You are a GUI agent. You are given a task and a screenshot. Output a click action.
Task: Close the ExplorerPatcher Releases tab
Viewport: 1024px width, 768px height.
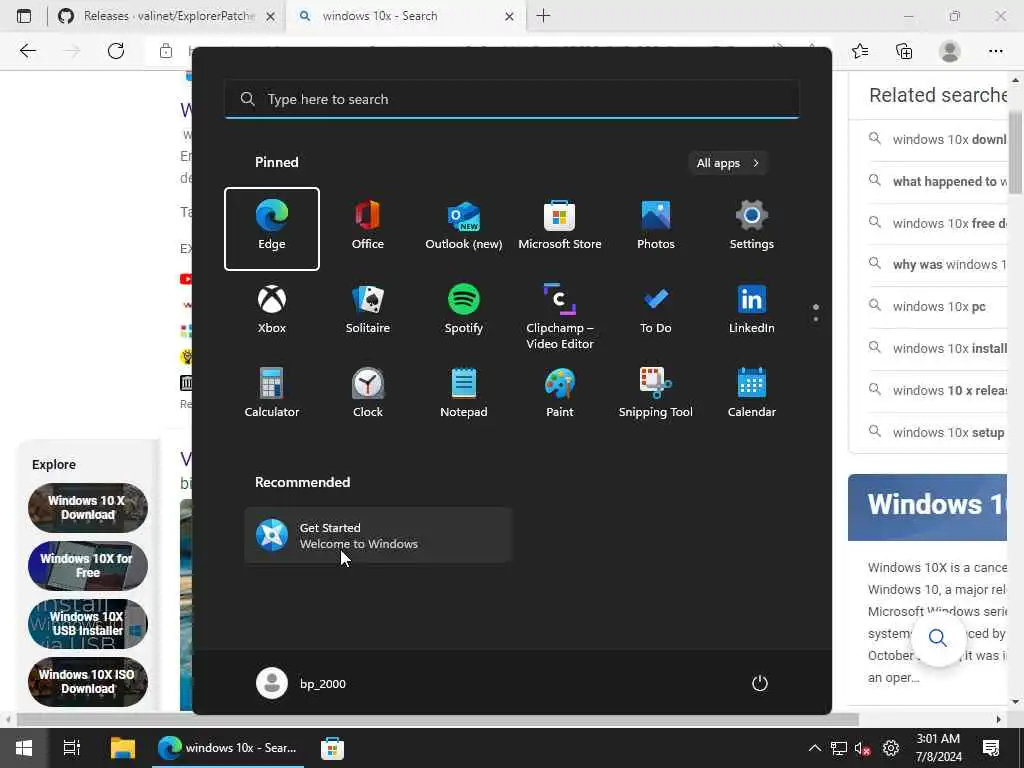[270, 16]
